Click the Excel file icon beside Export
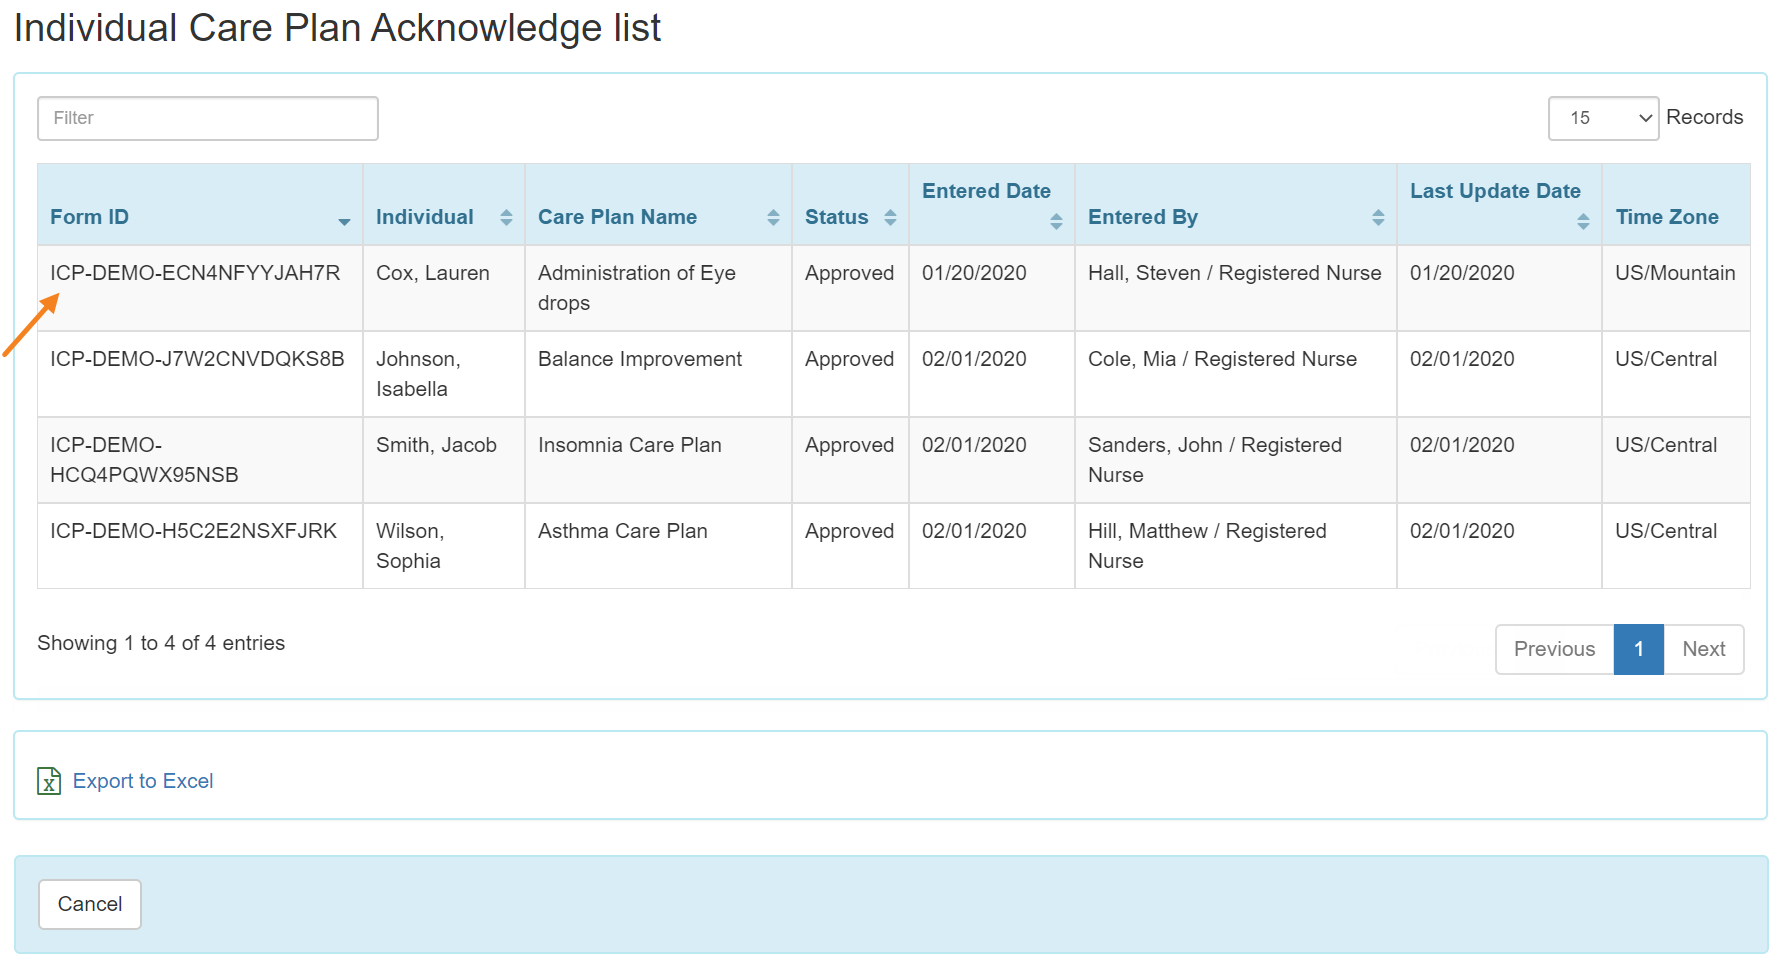Screen dimensions: 1783x971 (x=49, y=781)
